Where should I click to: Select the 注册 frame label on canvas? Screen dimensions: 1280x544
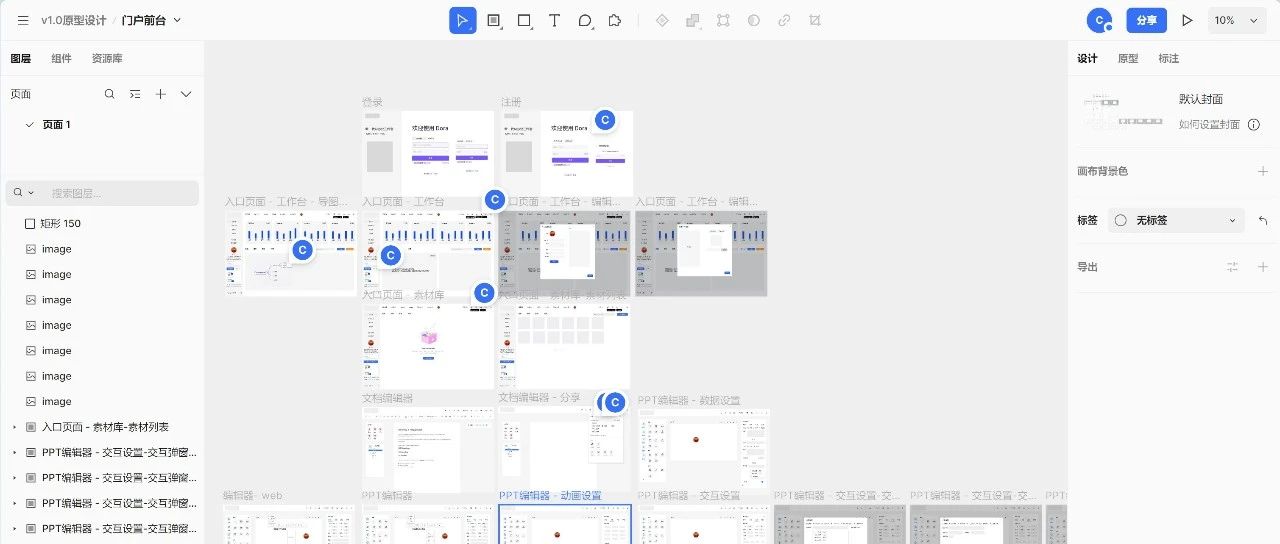click(x=511, y=102)
